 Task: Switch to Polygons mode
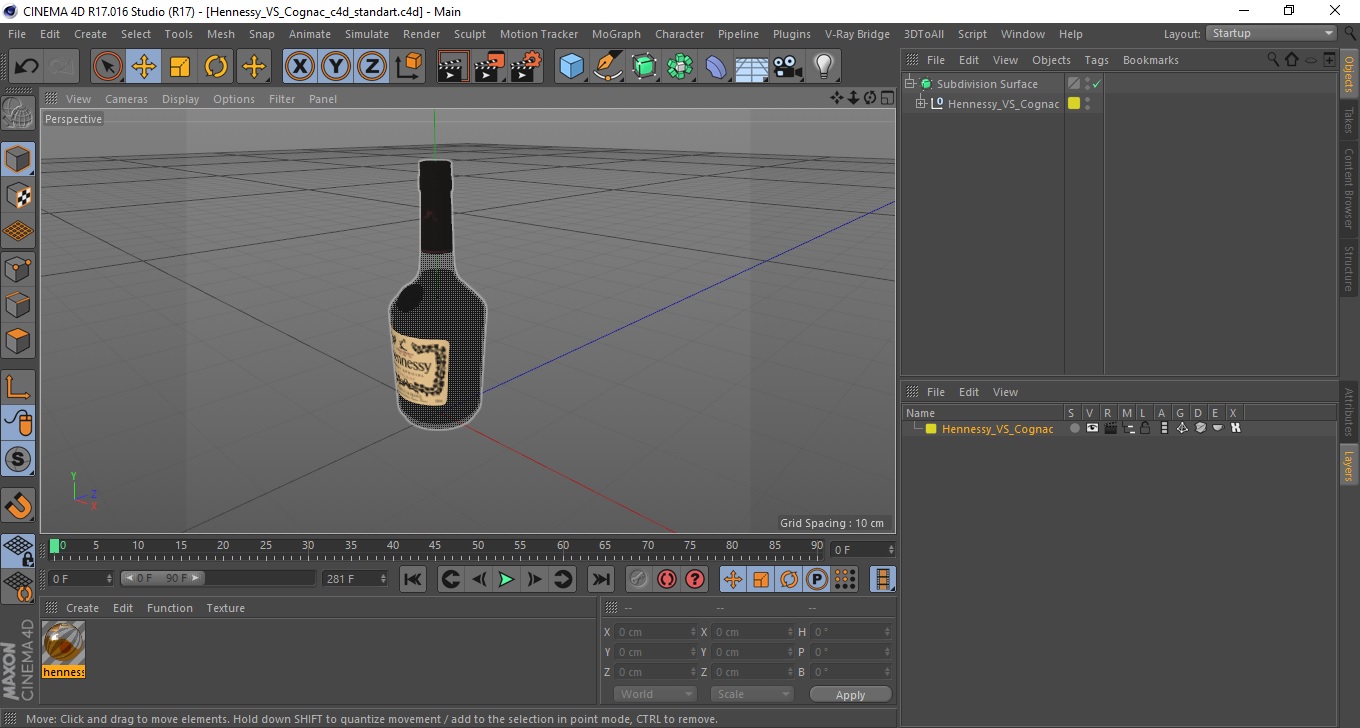click(18, 340)
